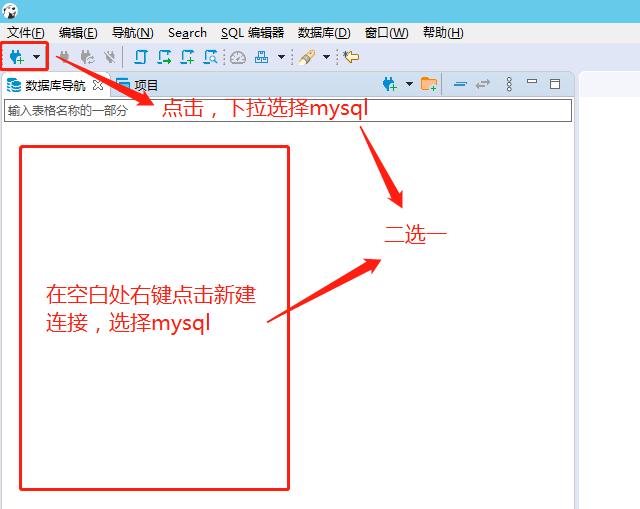The image size is (640, 509).
Task: Click the SQL script icon with magnifier
Action: click(x=211, y=57)
